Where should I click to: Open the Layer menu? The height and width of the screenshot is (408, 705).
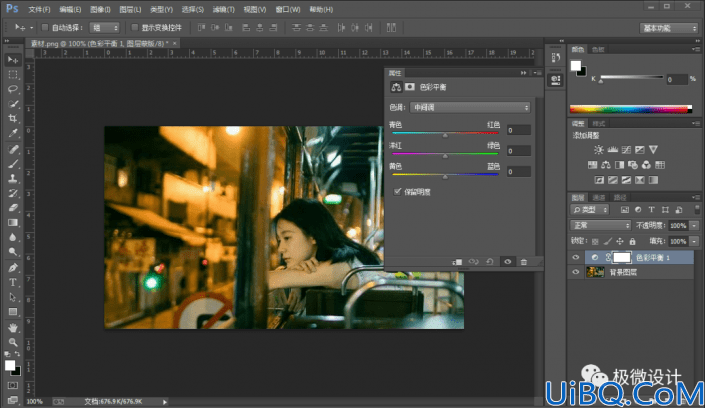[130, 9]
